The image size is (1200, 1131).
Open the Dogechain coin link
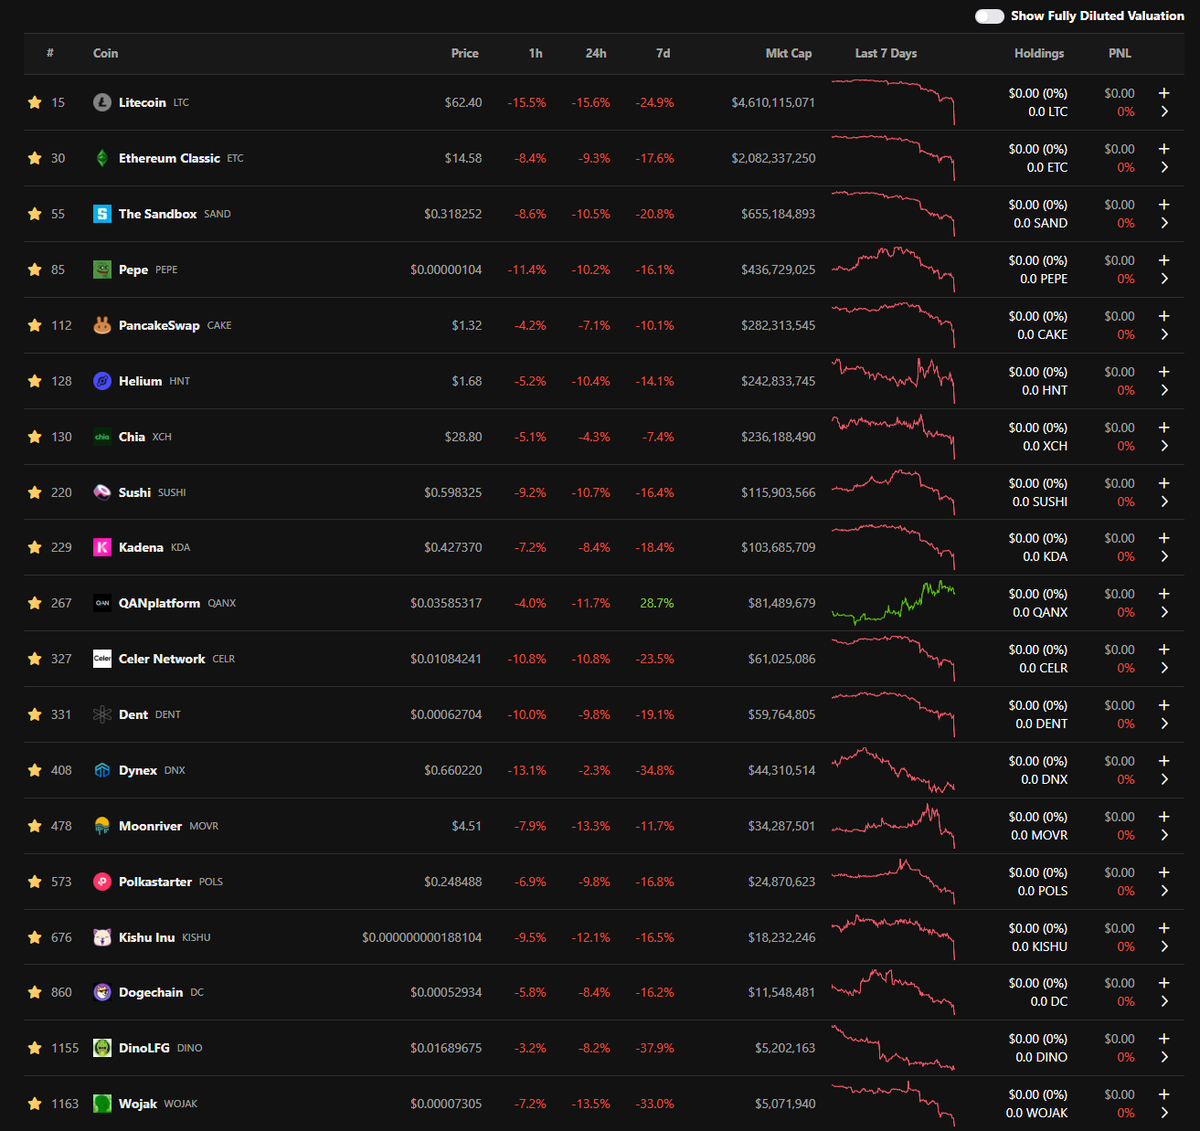click(x=151, y=992)
